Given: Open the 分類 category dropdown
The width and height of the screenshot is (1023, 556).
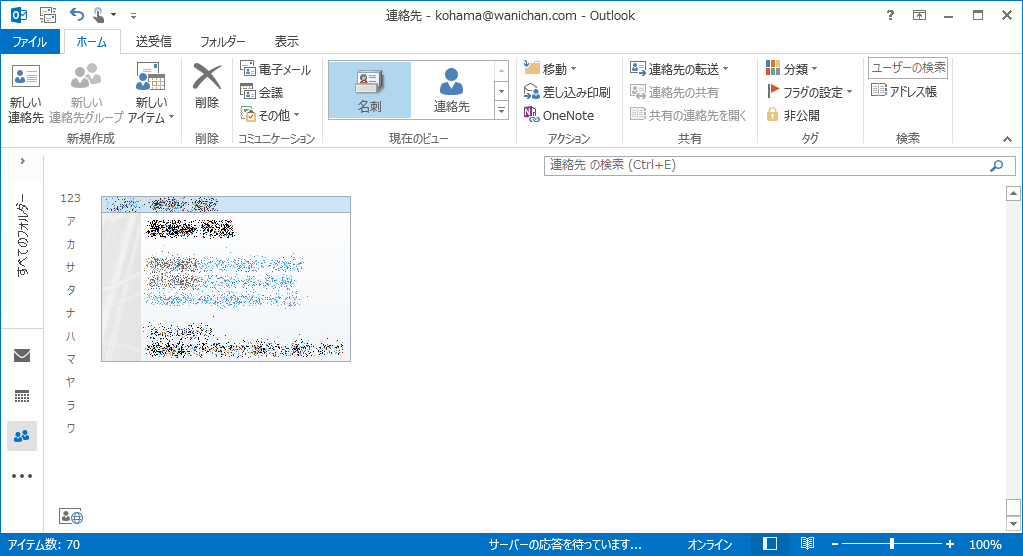Looking at the screenshot, I should point(791,69).
